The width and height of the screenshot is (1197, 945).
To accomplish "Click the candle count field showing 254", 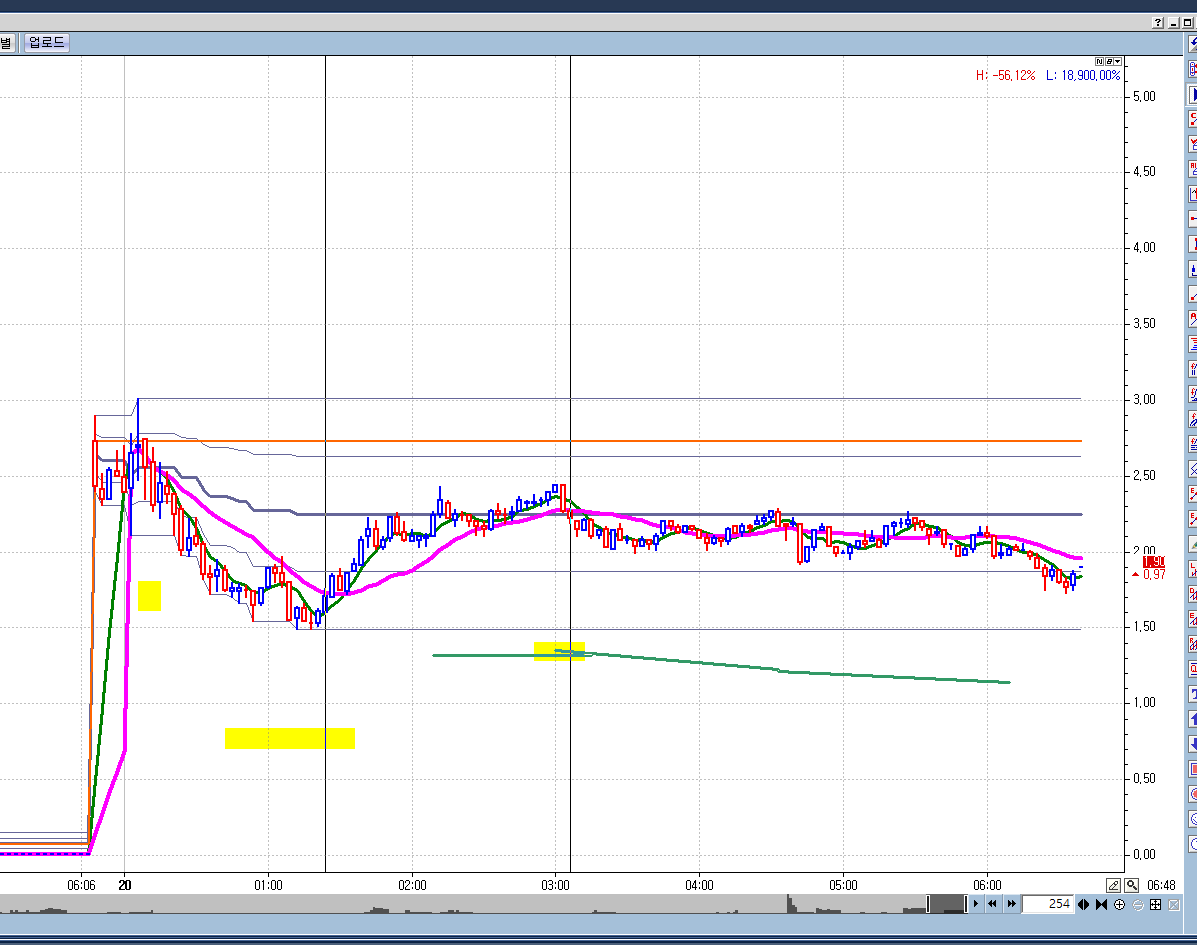I will tap(1047, 904).
